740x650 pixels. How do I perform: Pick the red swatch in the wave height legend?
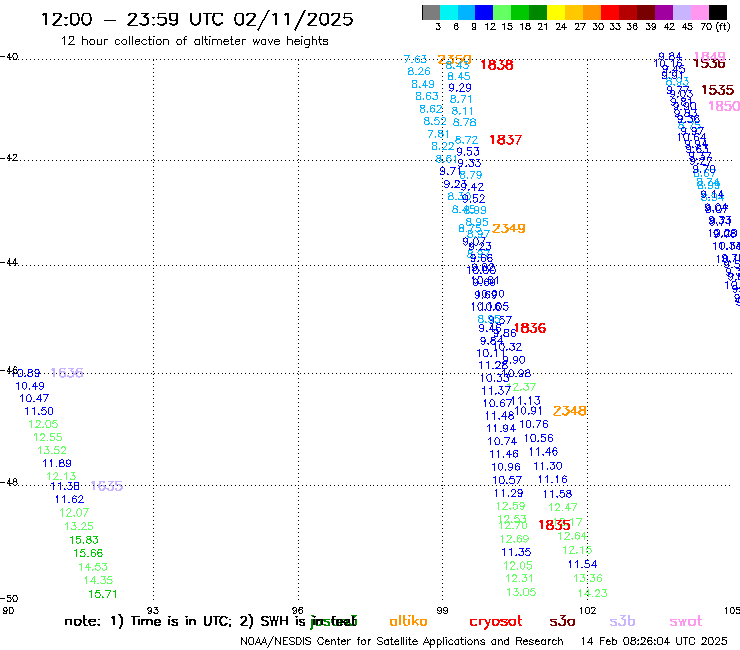coord(609,12)
